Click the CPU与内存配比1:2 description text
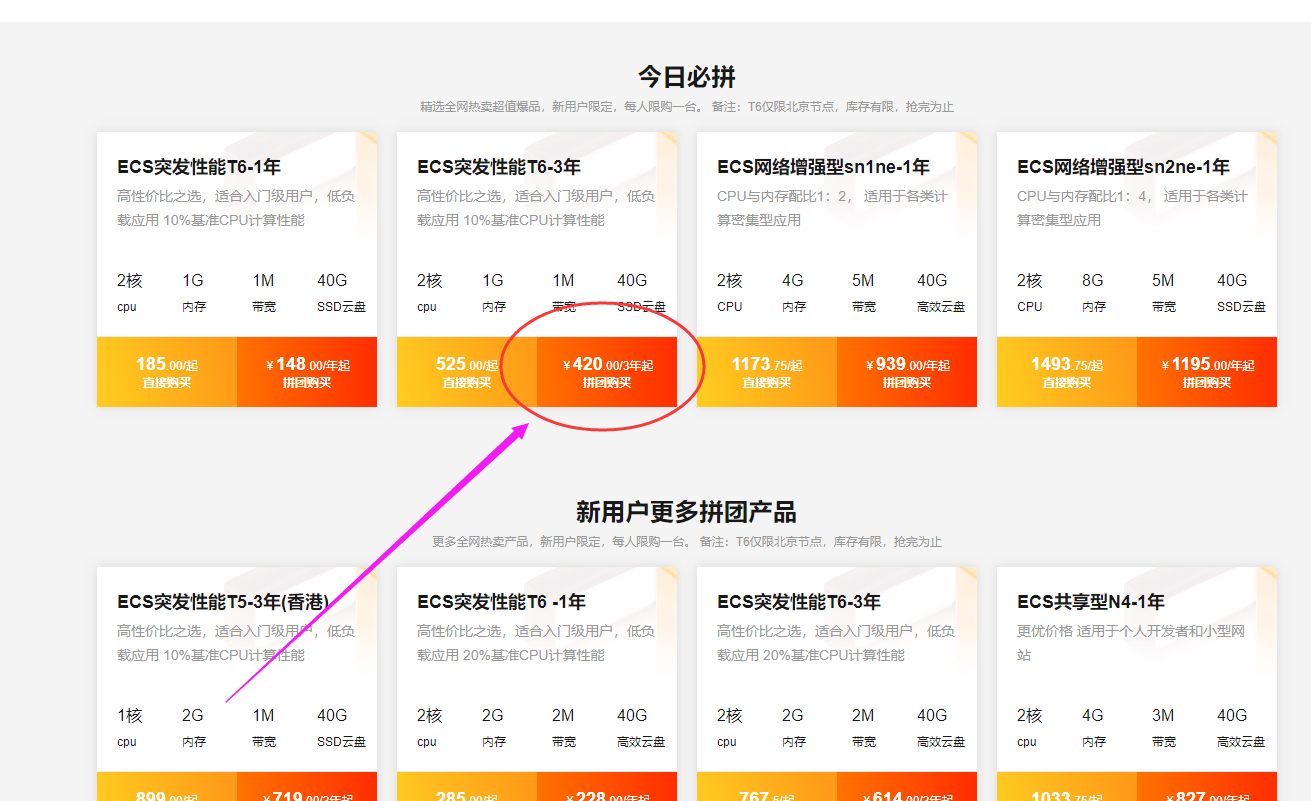The height and width of the screenshot is (801, 1311). click(x=832, y=208)
